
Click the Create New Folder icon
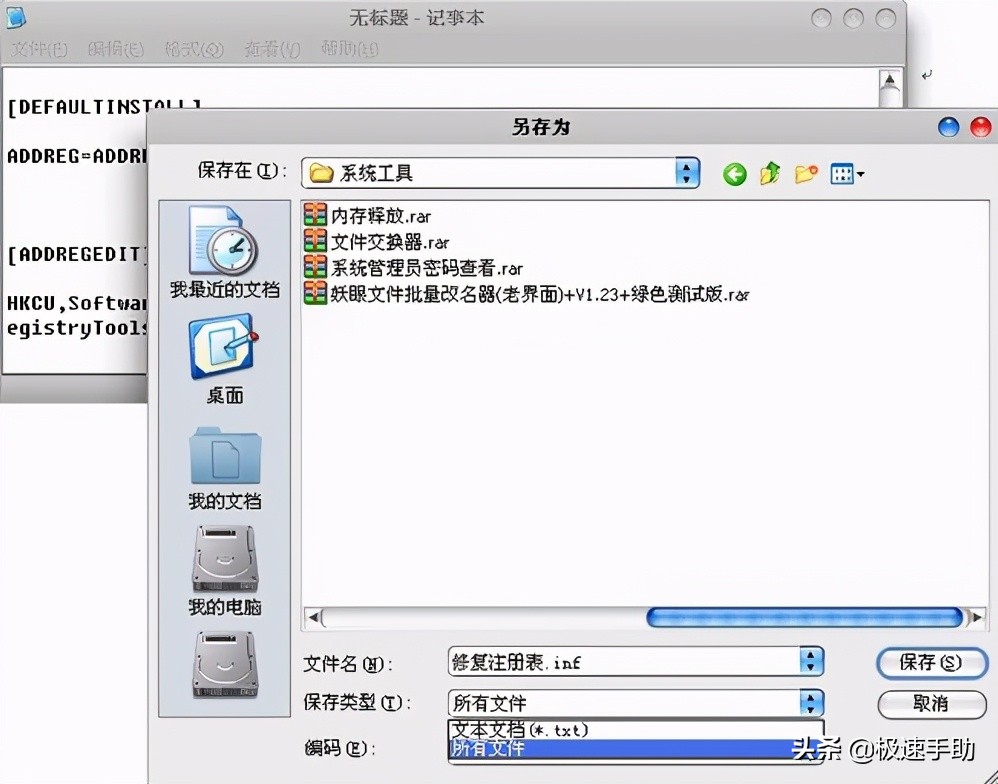tap(806, 171)
